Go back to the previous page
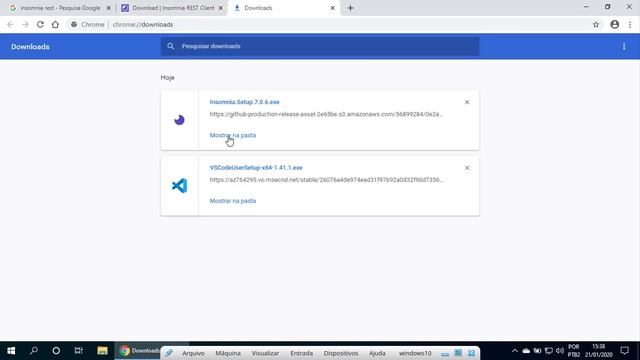Viewport: 640px width, 360px height. [x=10, y=24]
